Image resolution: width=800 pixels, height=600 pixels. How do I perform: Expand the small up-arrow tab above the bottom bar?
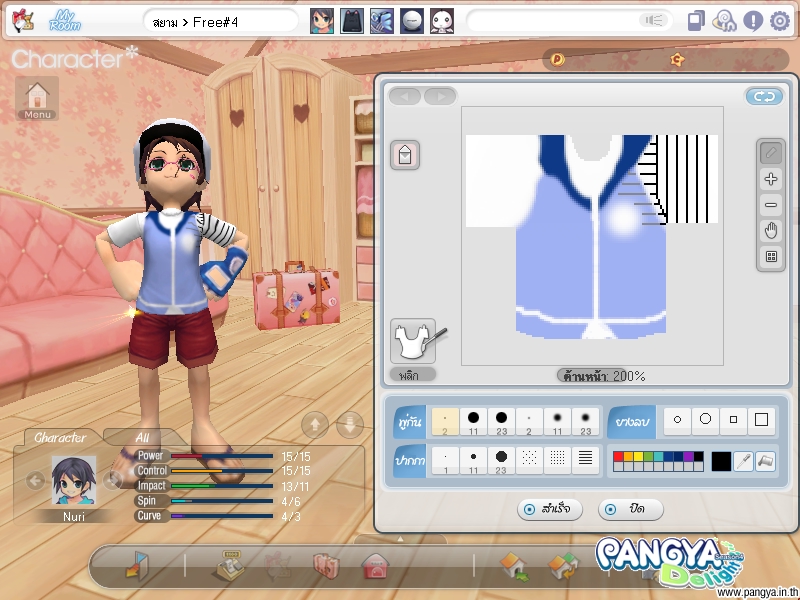coord(400,539)
